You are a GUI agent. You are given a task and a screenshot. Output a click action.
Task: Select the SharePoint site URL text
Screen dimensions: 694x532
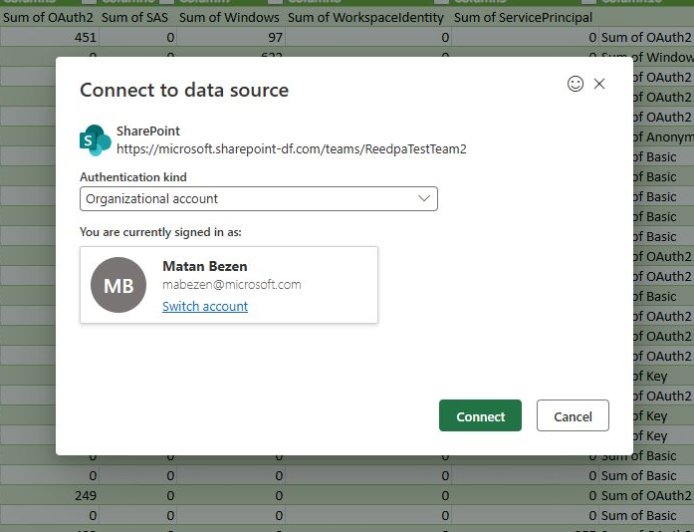coord(291,149)
